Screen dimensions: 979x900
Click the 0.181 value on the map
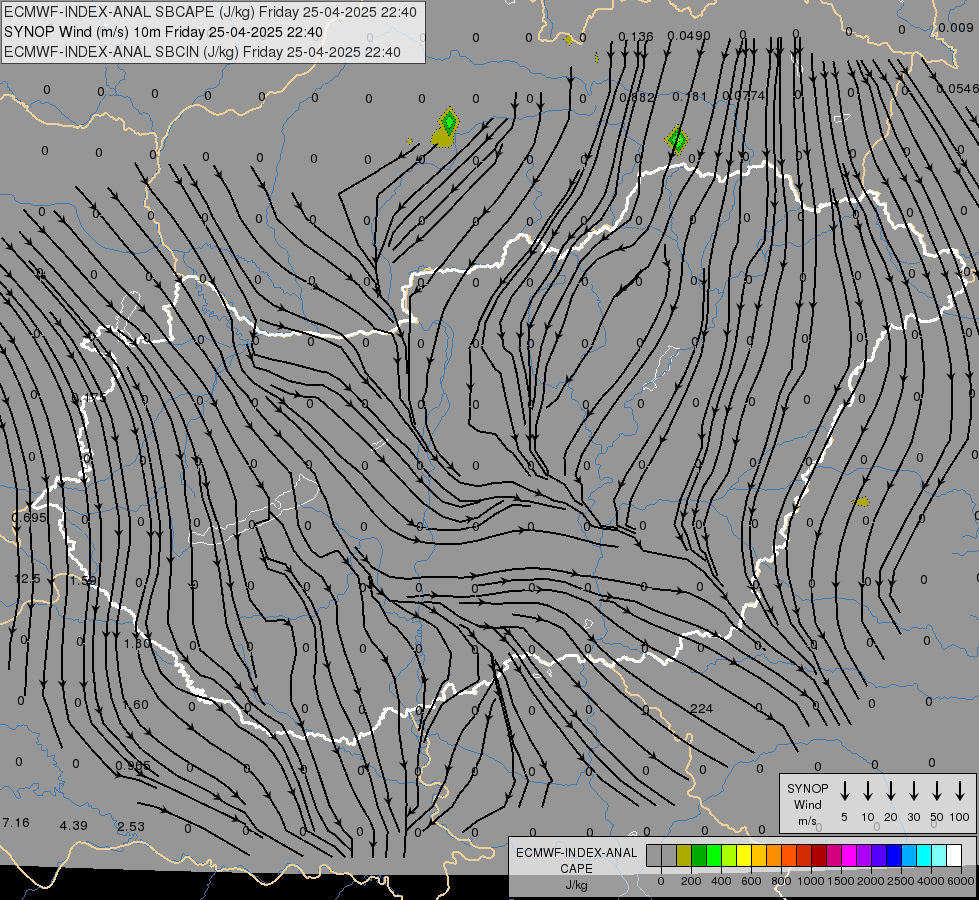tap(689, 97)
